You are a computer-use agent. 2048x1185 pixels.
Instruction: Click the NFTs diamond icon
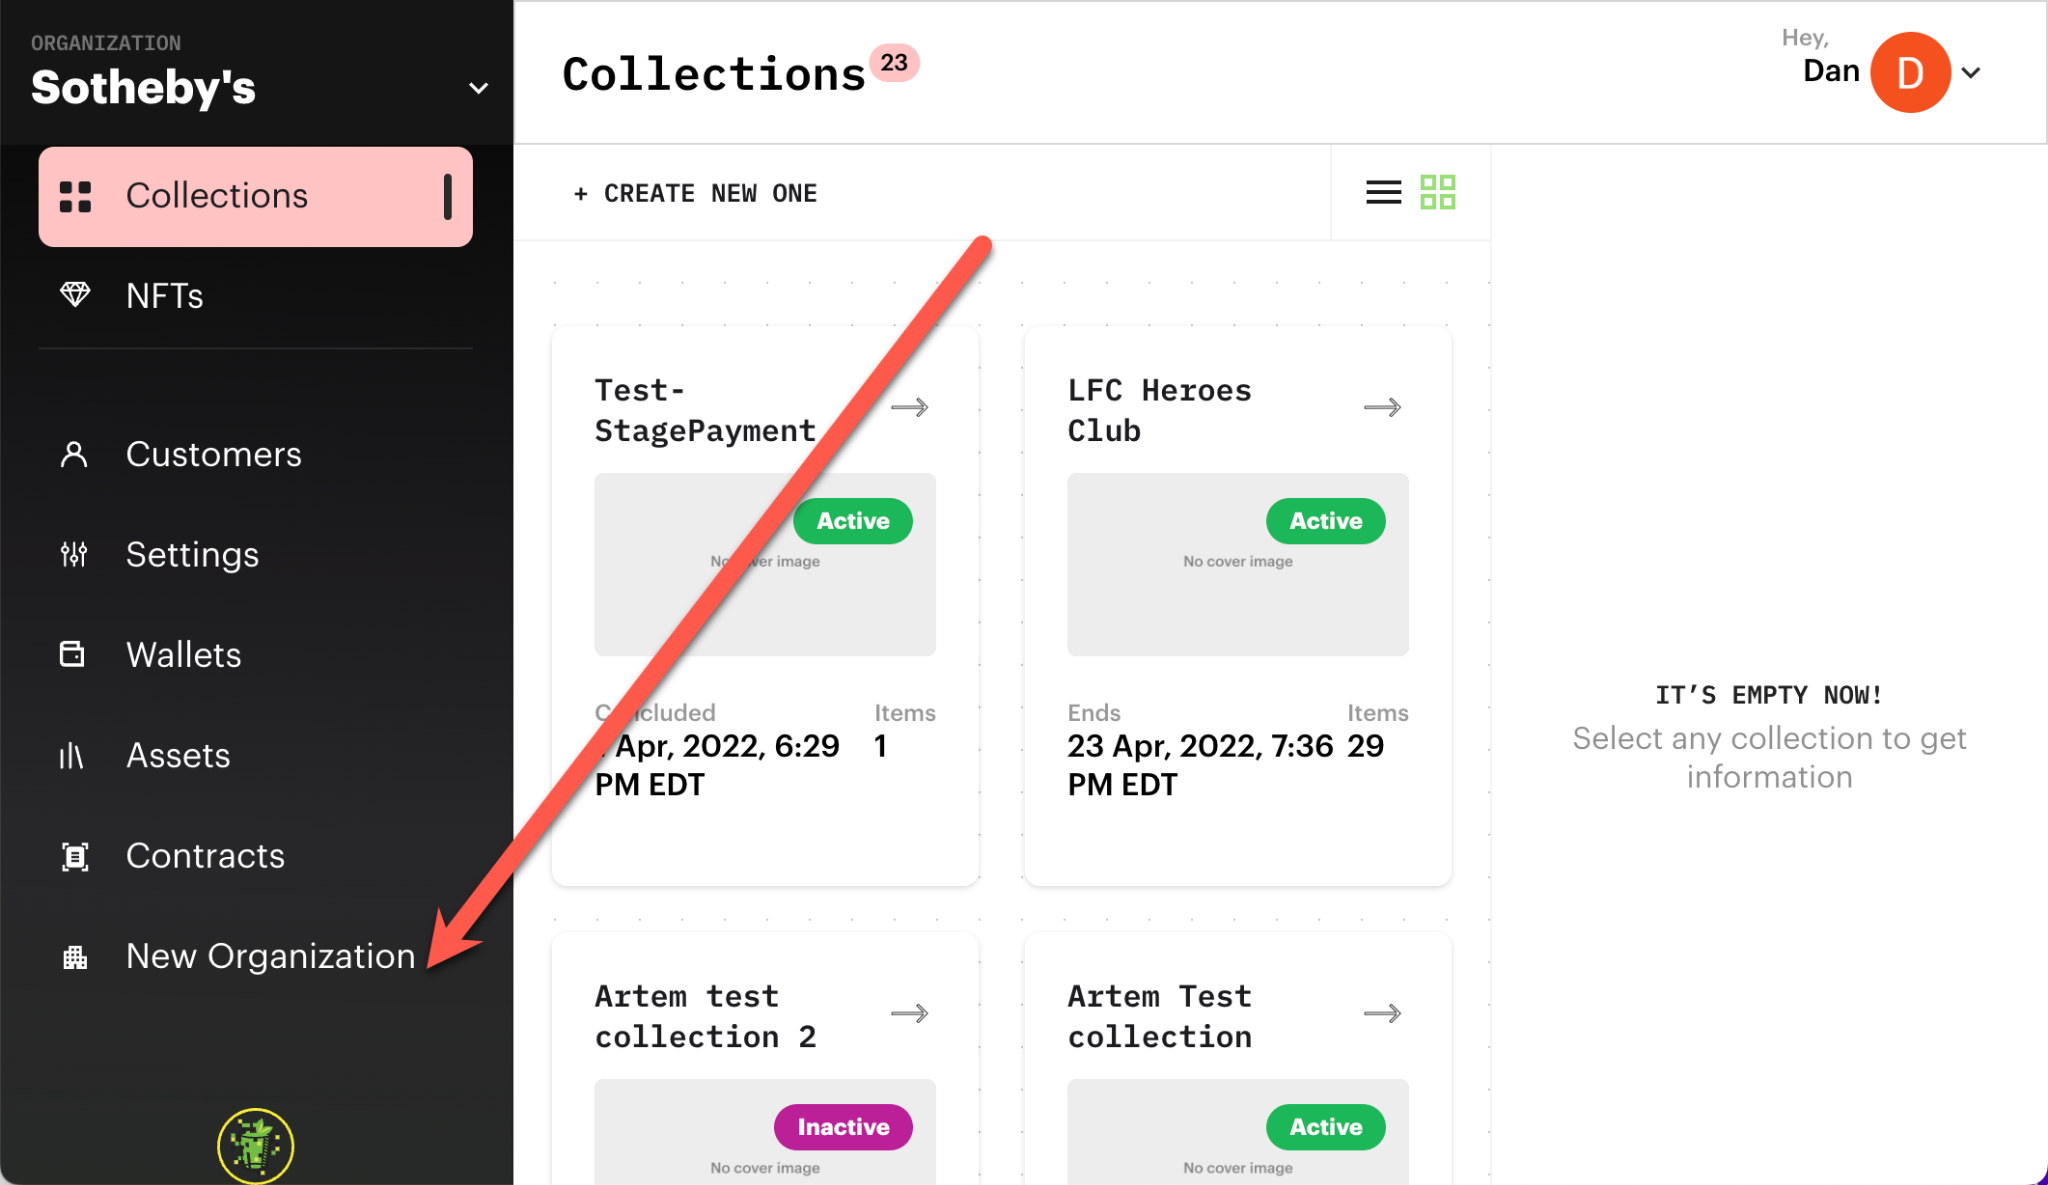point(75,295)
